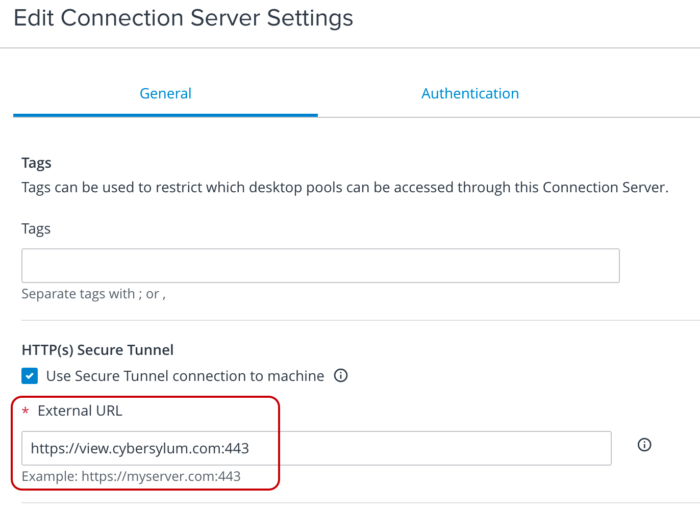Click inside the External URL input field
Screen dimensions: 700x512
click(316, 448)
